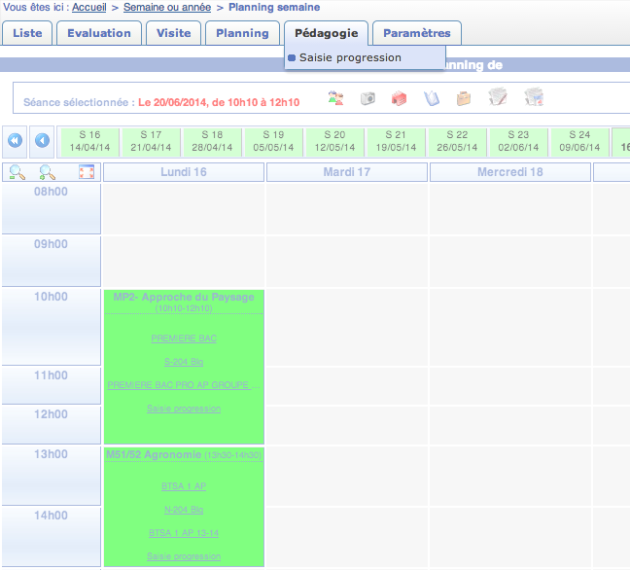Click the second magnifier zoom icon

pyautogui.click(x=49, y=173)
